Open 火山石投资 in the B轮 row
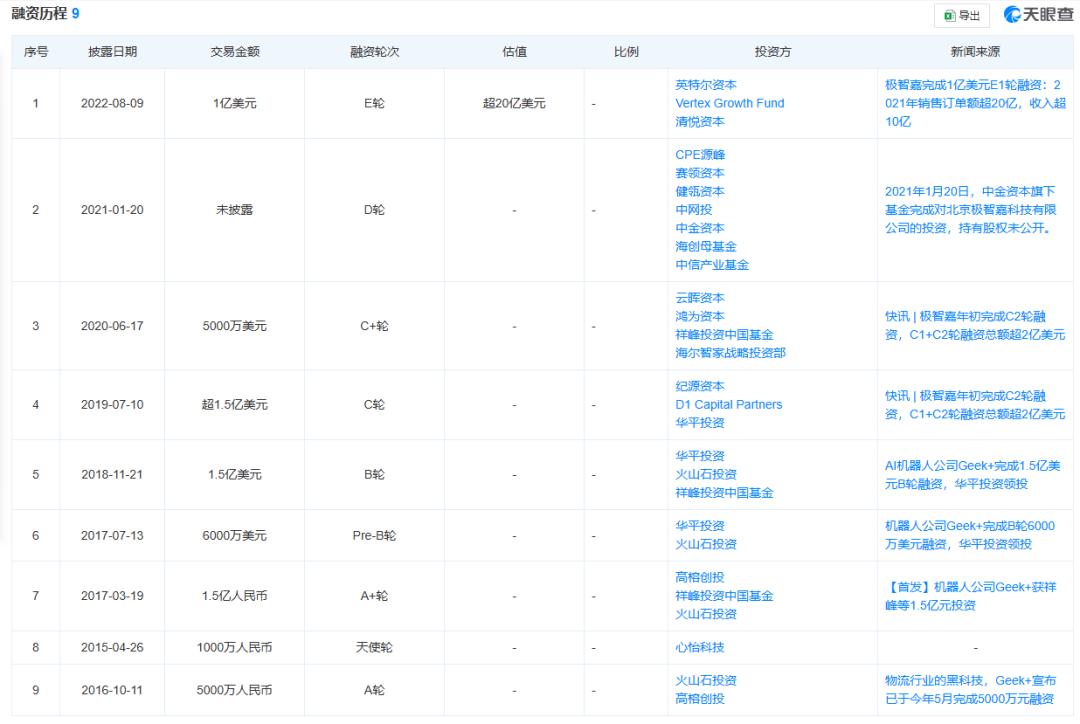 pyautogui.click(x=705, y=475)
